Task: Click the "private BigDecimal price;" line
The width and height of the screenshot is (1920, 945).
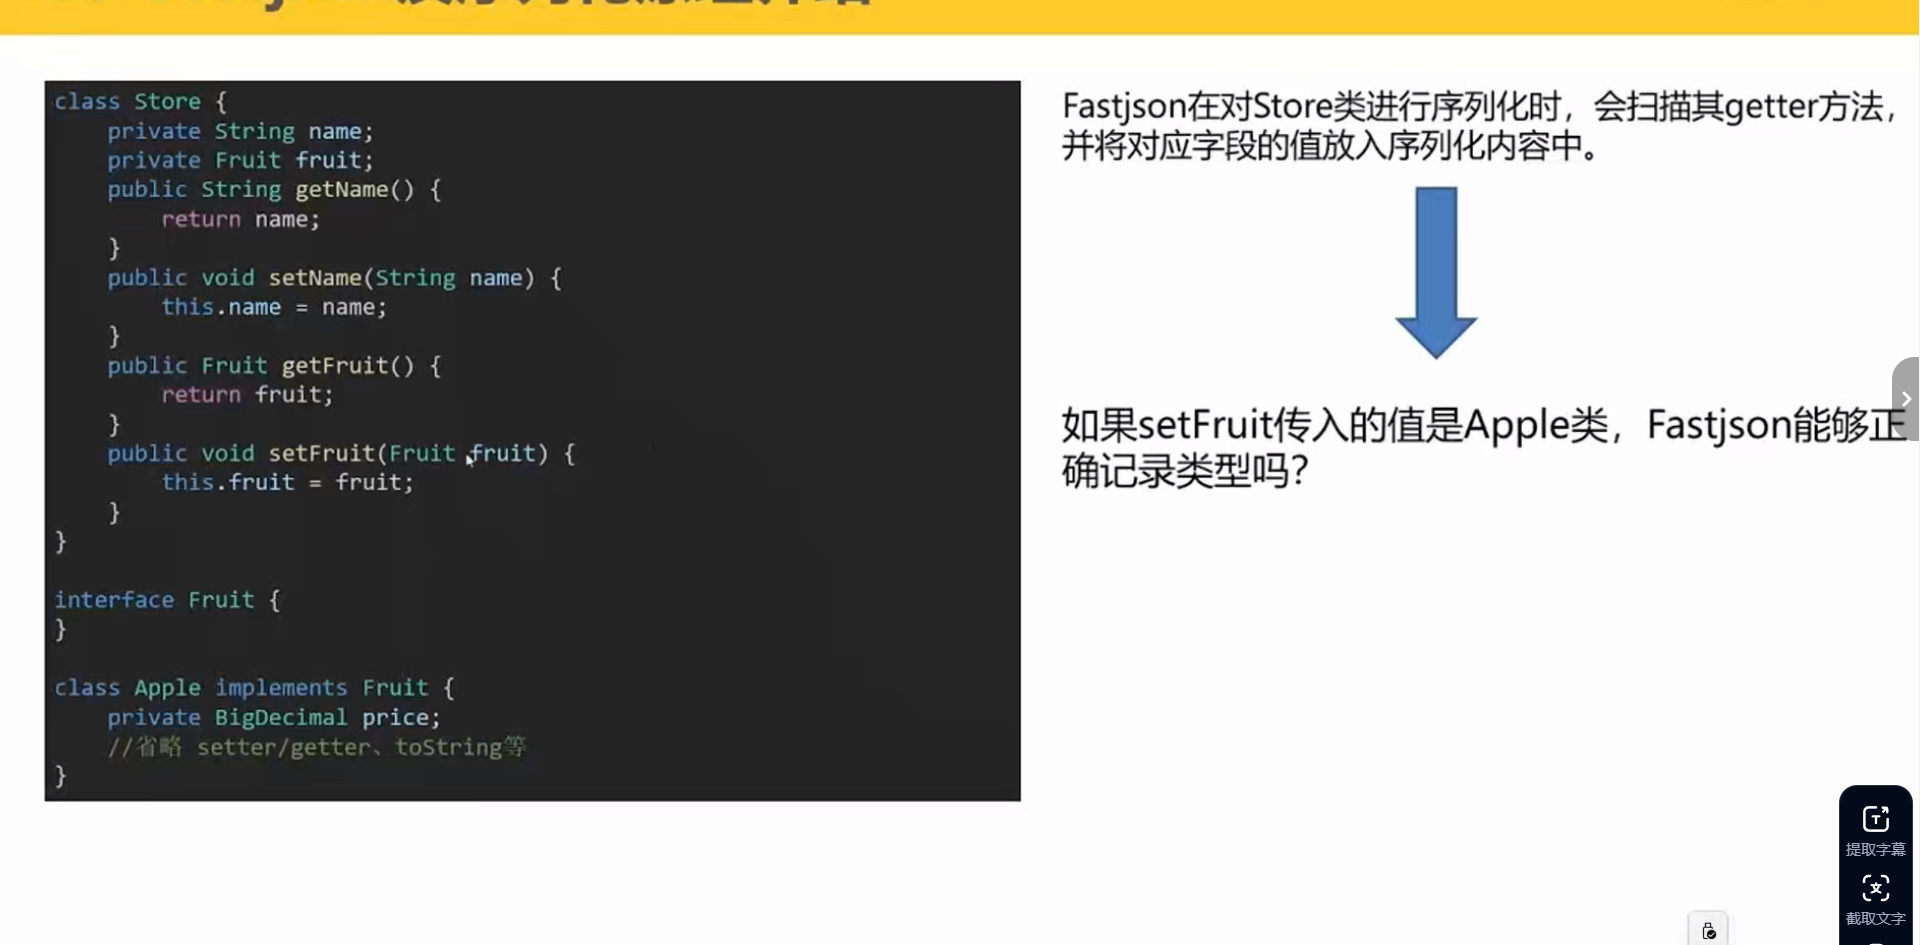Action: 274,717
